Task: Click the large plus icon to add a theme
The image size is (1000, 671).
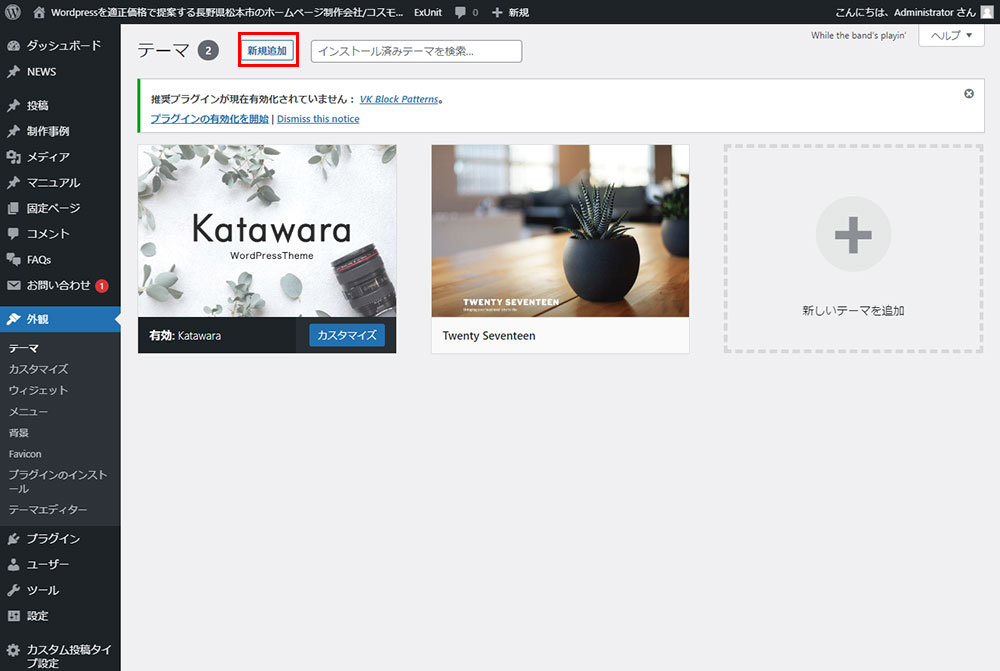Action: tap(853, 234)
